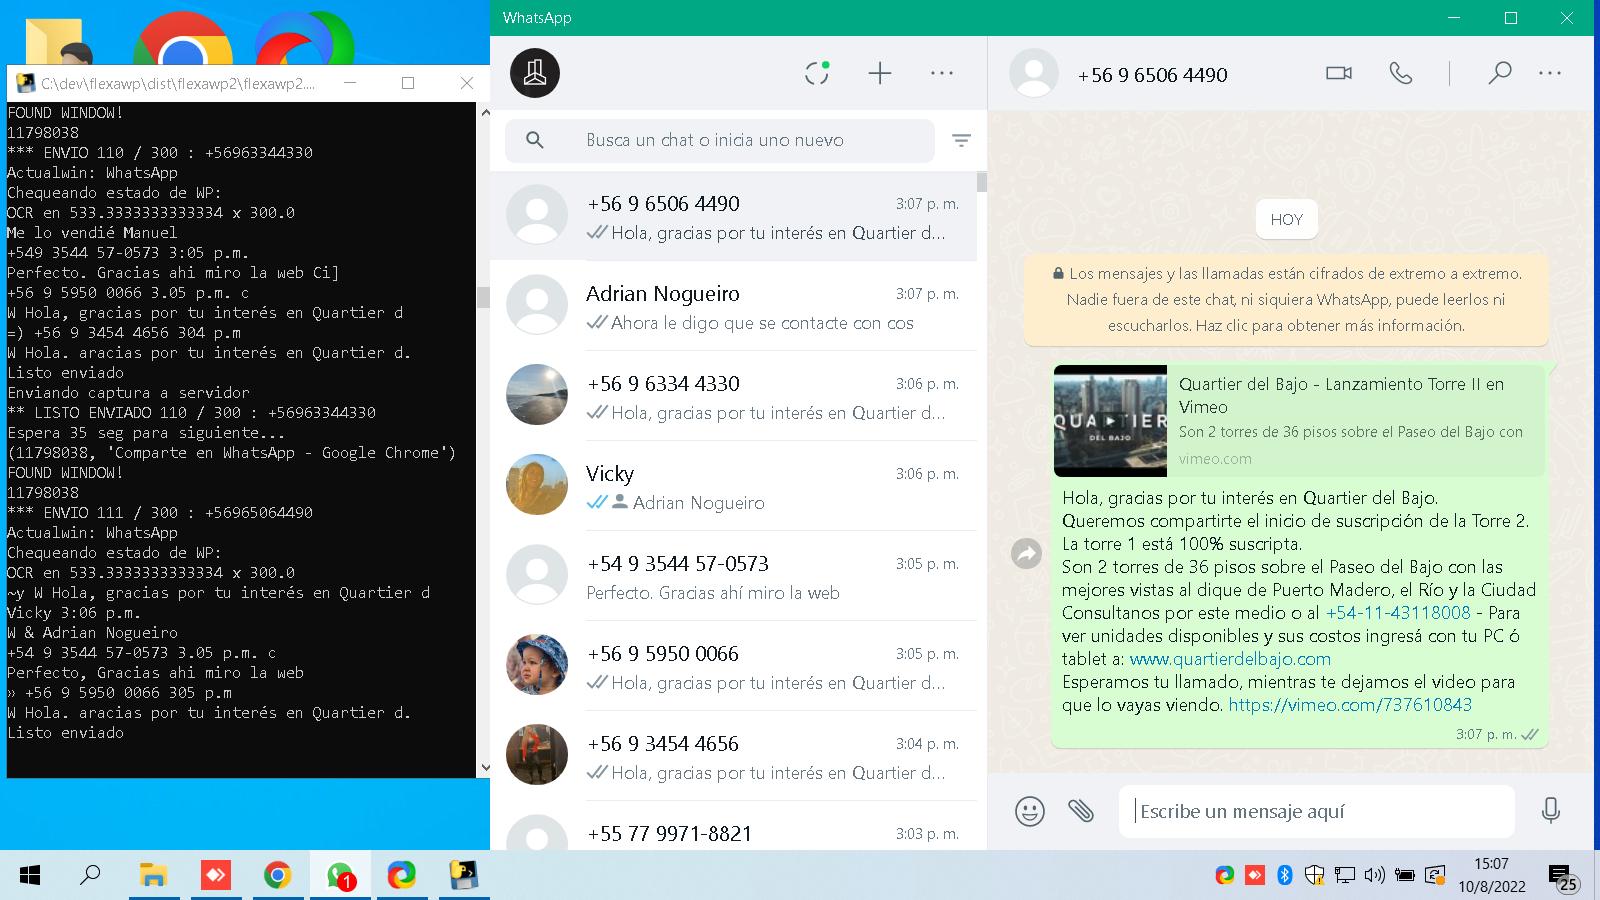1600x900 pixels.
Task: Click the chat list vertical scrollbar thumb
Action: [x=982, y=182]
